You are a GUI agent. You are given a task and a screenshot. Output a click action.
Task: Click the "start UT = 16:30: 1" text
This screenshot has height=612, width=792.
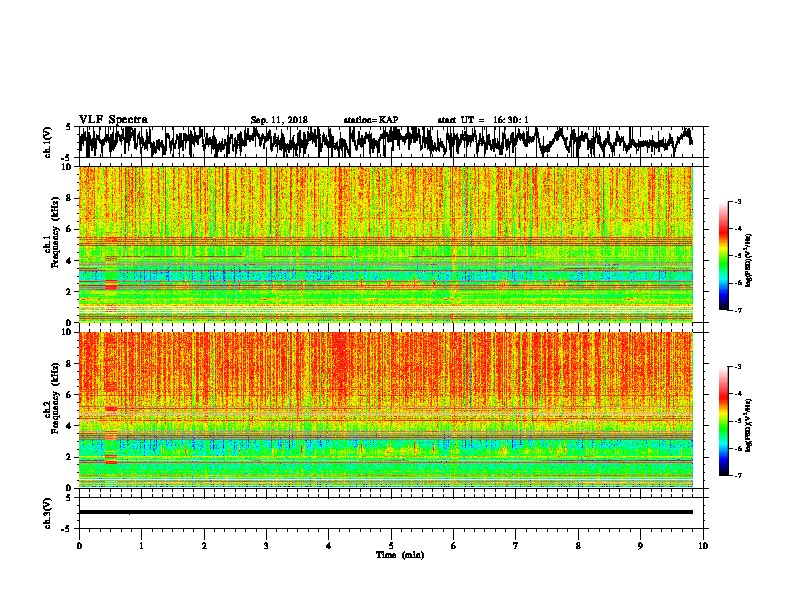tap(483, 120)
